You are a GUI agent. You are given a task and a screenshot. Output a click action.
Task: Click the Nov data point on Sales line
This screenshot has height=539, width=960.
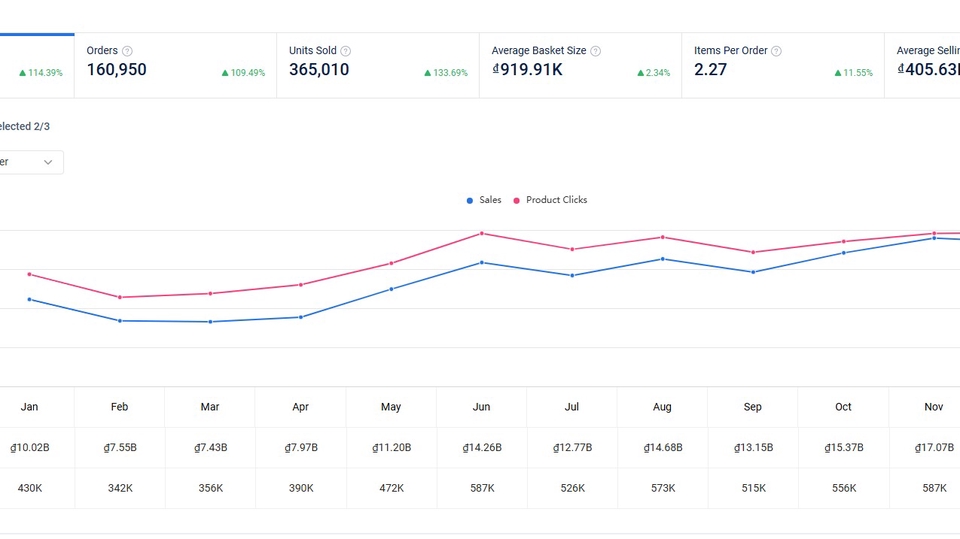pos(934,238)
